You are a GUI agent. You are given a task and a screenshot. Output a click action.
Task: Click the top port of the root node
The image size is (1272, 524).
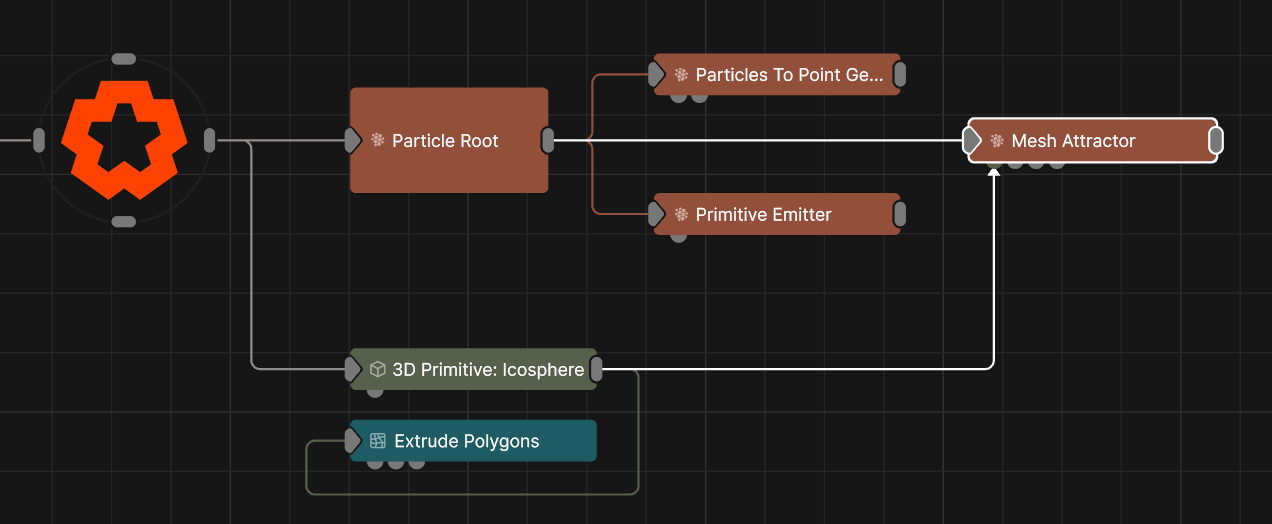tap(124, 59)
